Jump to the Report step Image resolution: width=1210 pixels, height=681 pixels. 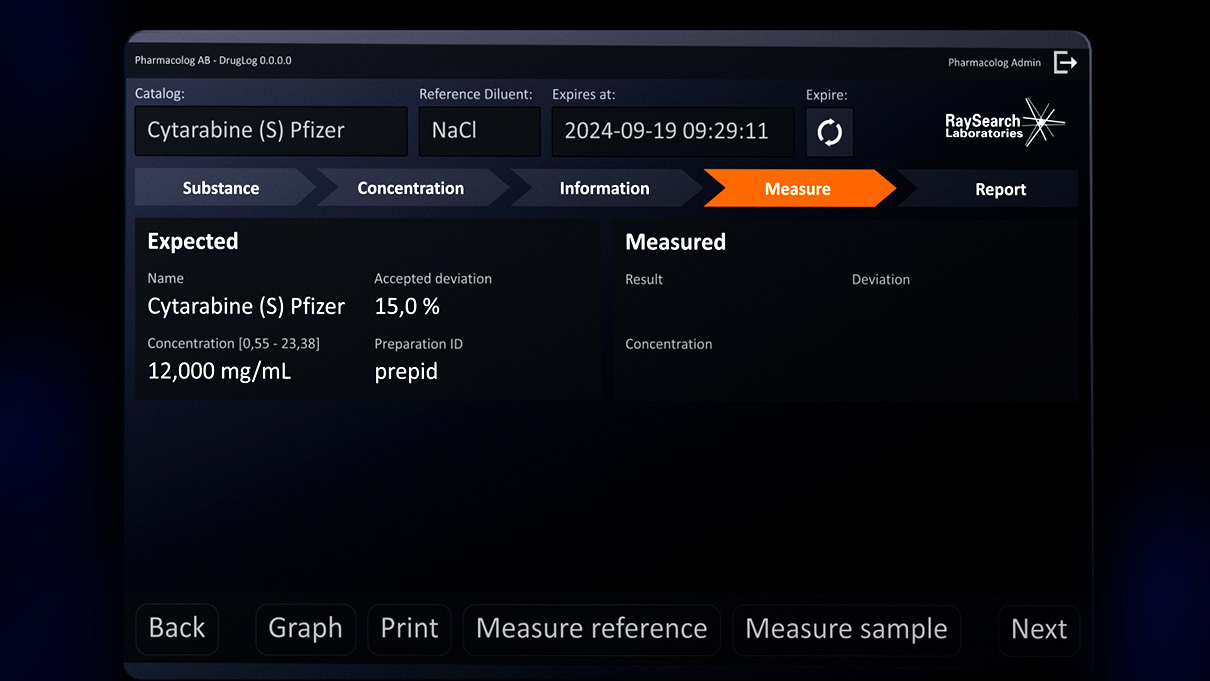pos(1000,189)
